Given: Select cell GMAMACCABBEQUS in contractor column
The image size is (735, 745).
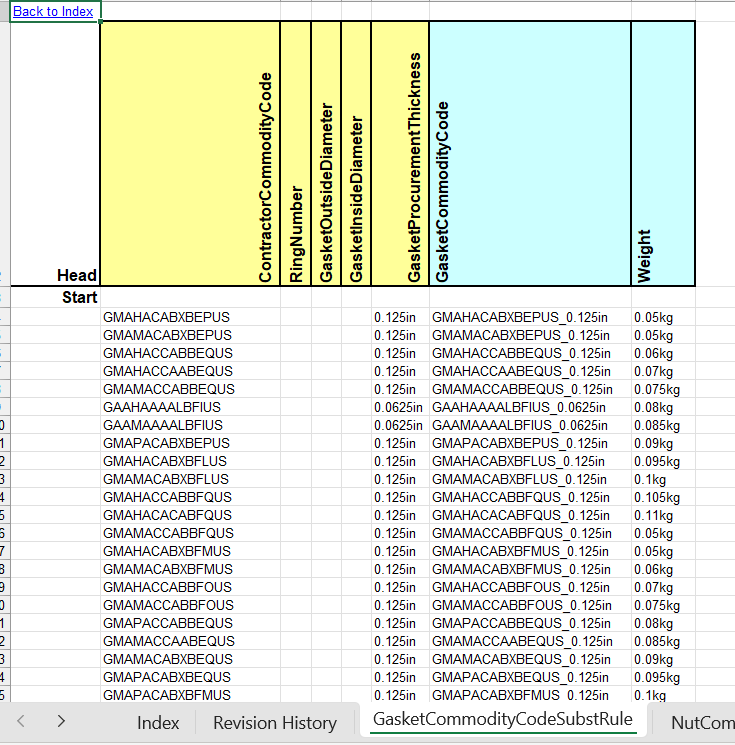Looking at the screenshot, I should (190, 390).
